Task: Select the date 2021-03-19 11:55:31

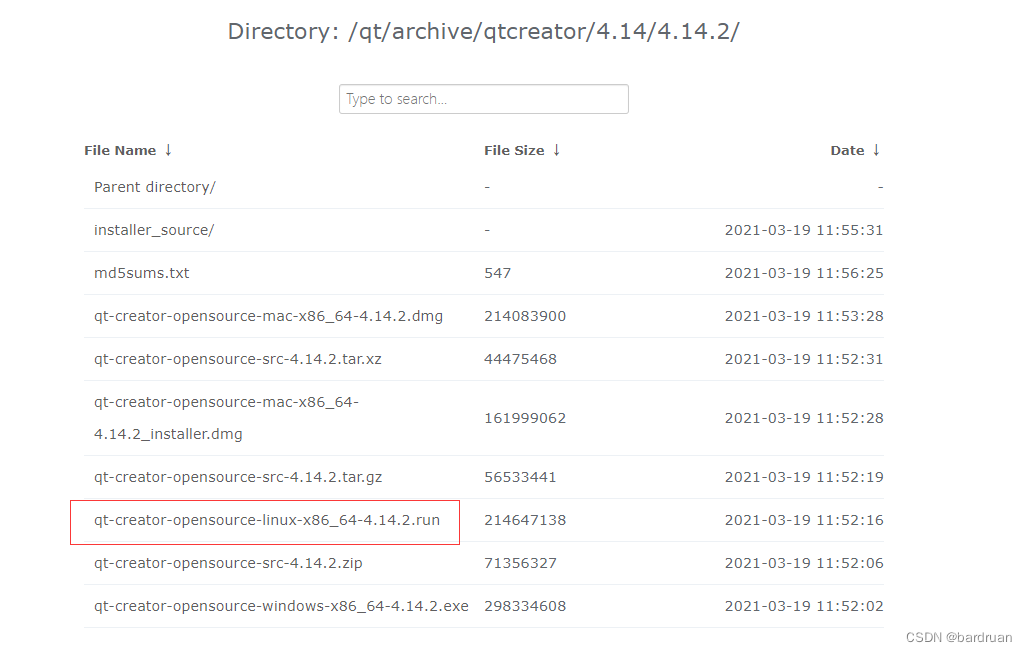Action: pos(804,231)
